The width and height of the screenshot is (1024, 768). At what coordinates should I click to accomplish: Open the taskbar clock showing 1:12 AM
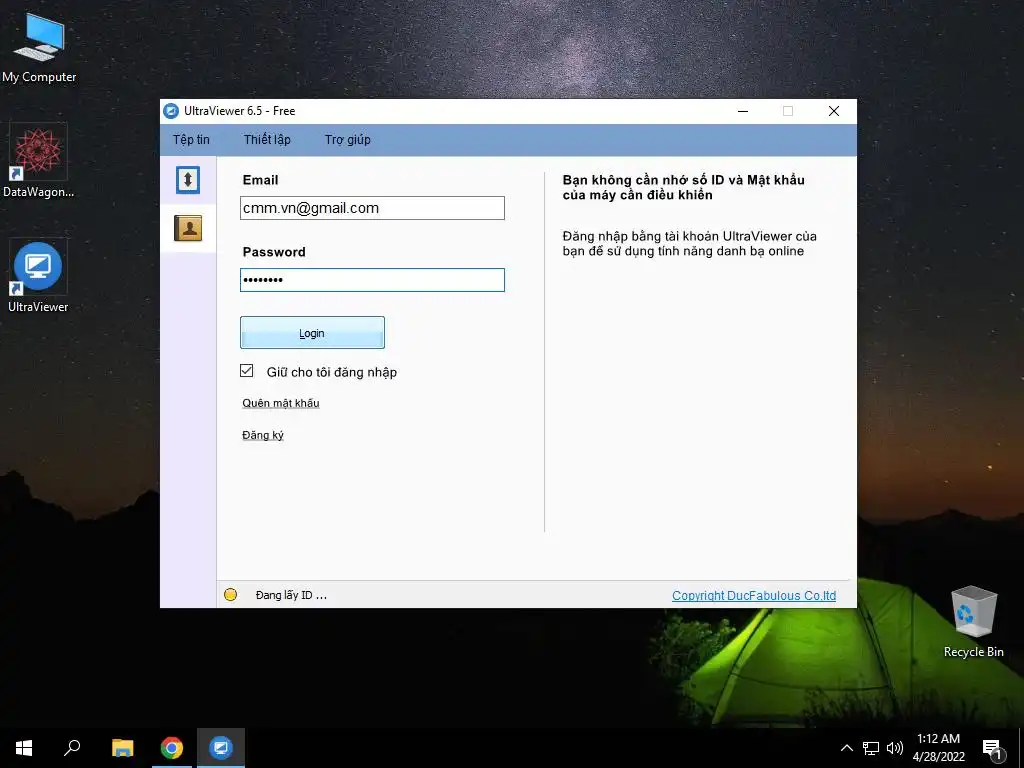pyautogui.click(x=938, y=748)
